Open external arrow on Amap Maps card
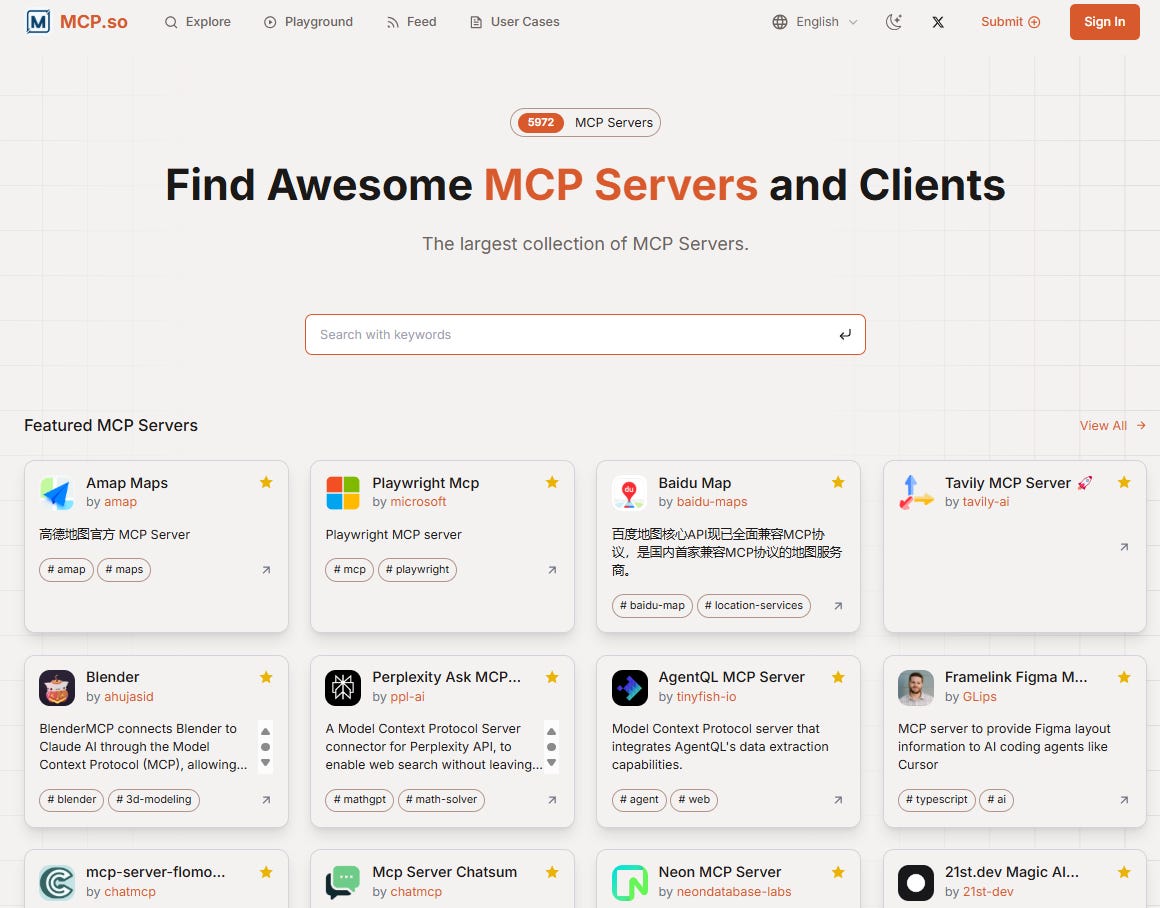Image resolution: width=1160 pixels, height=908 pixels. (x=266, y=570)
